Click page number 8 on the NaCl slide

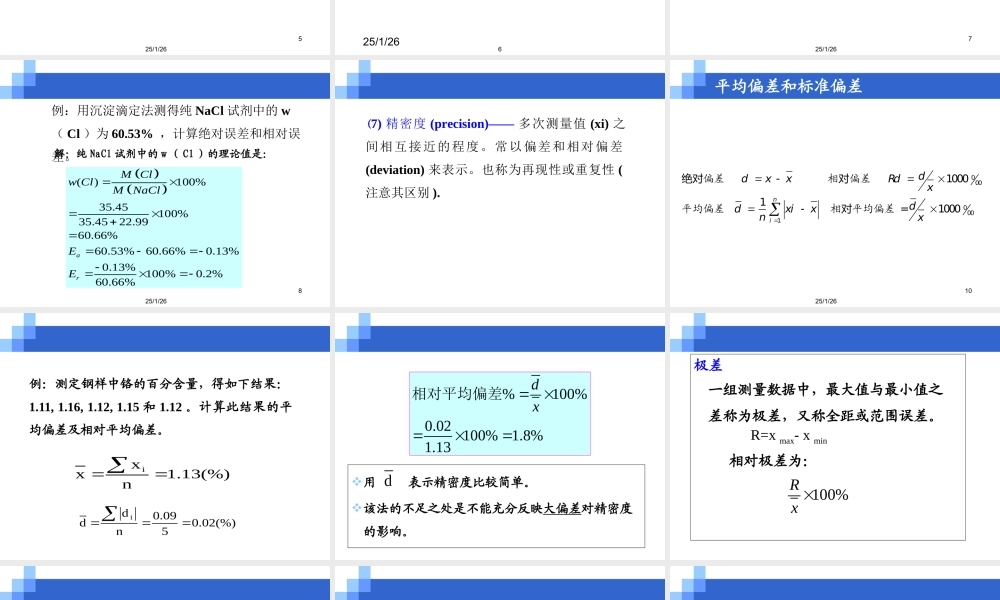tap(300, 291)
